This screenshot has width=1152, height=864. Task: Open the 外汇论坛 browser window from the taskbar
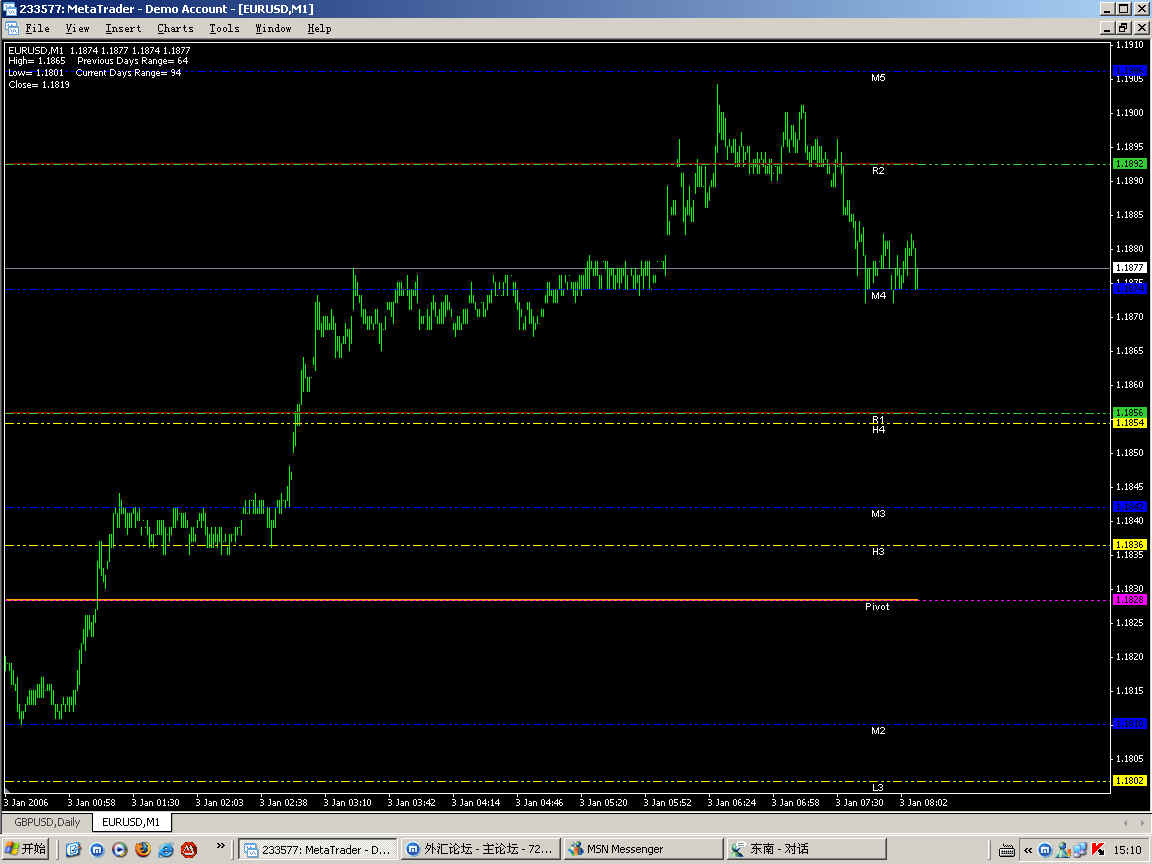click(x=478, y=849)
